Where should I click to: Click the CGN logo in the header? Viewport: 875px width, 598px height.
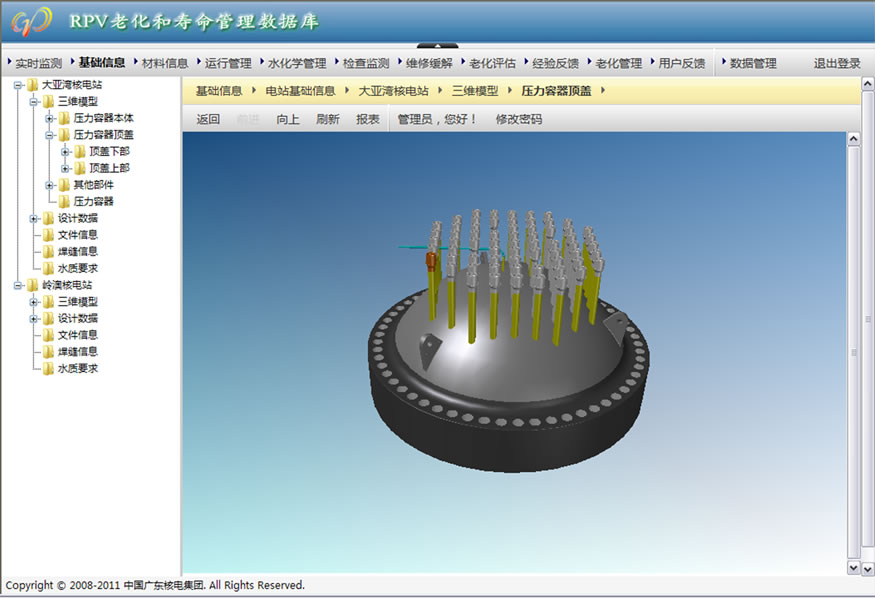[30, 20]
